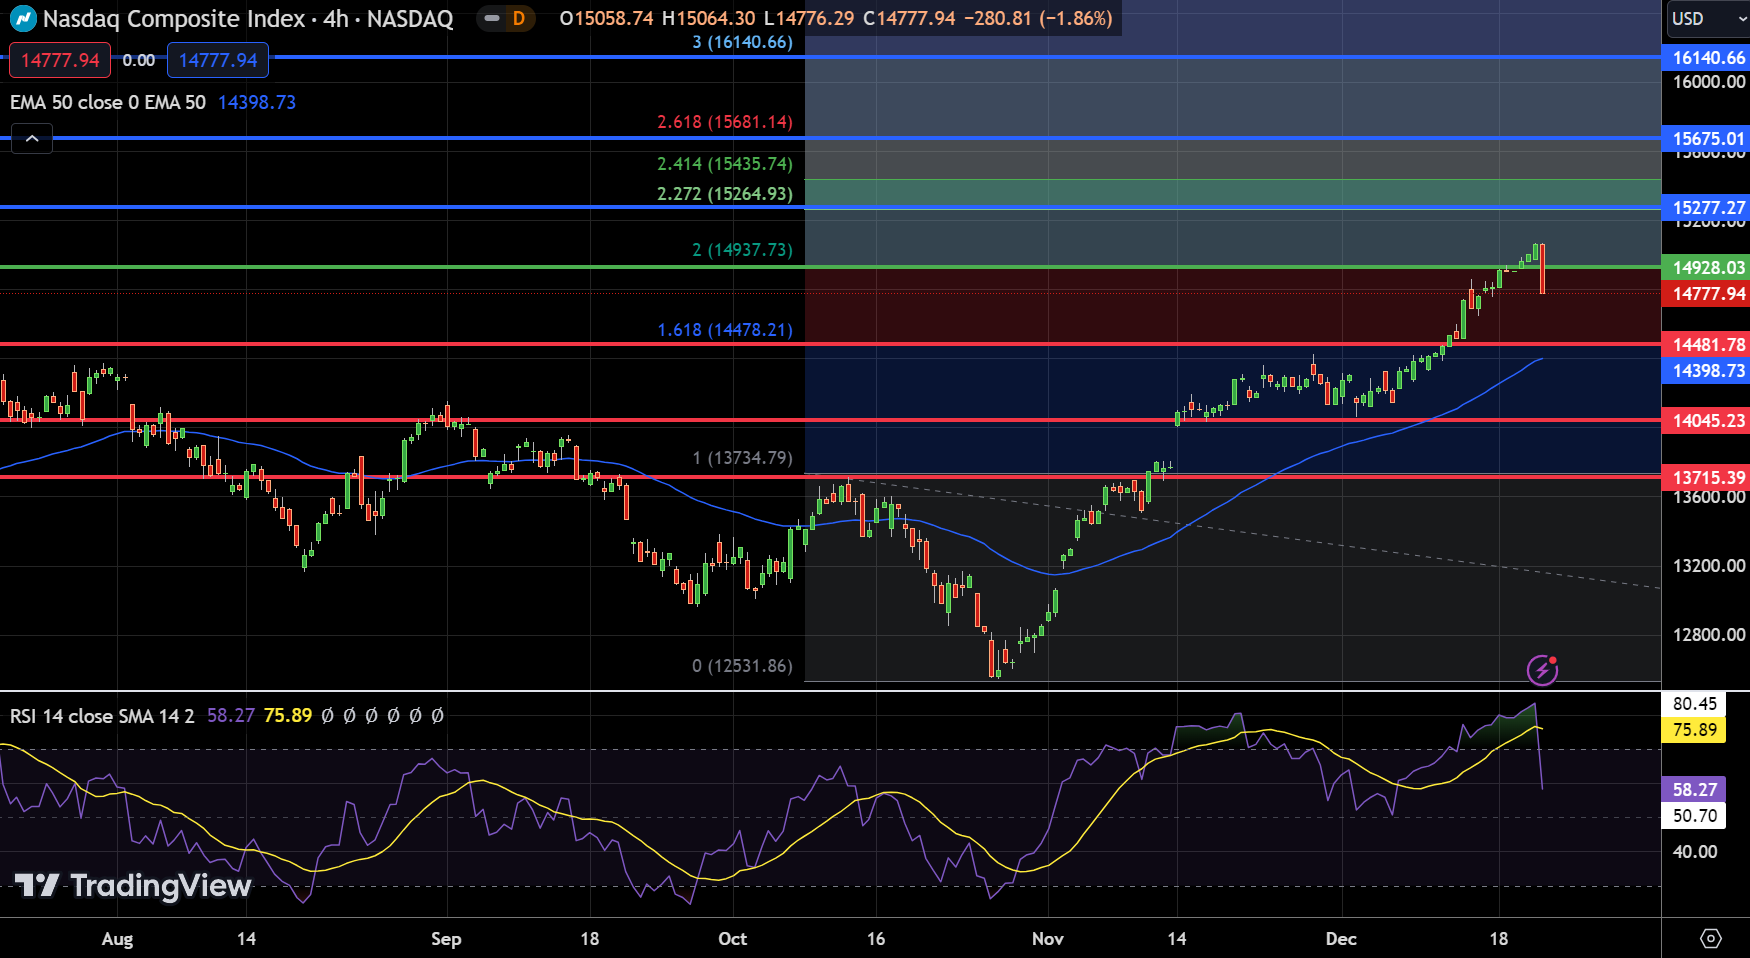The width and height of the screenshot is (1750, 958).
Task: Select Fibonacci label 2.618 (15681.14)
Action: pyautogui.click(x=725, y=122)
